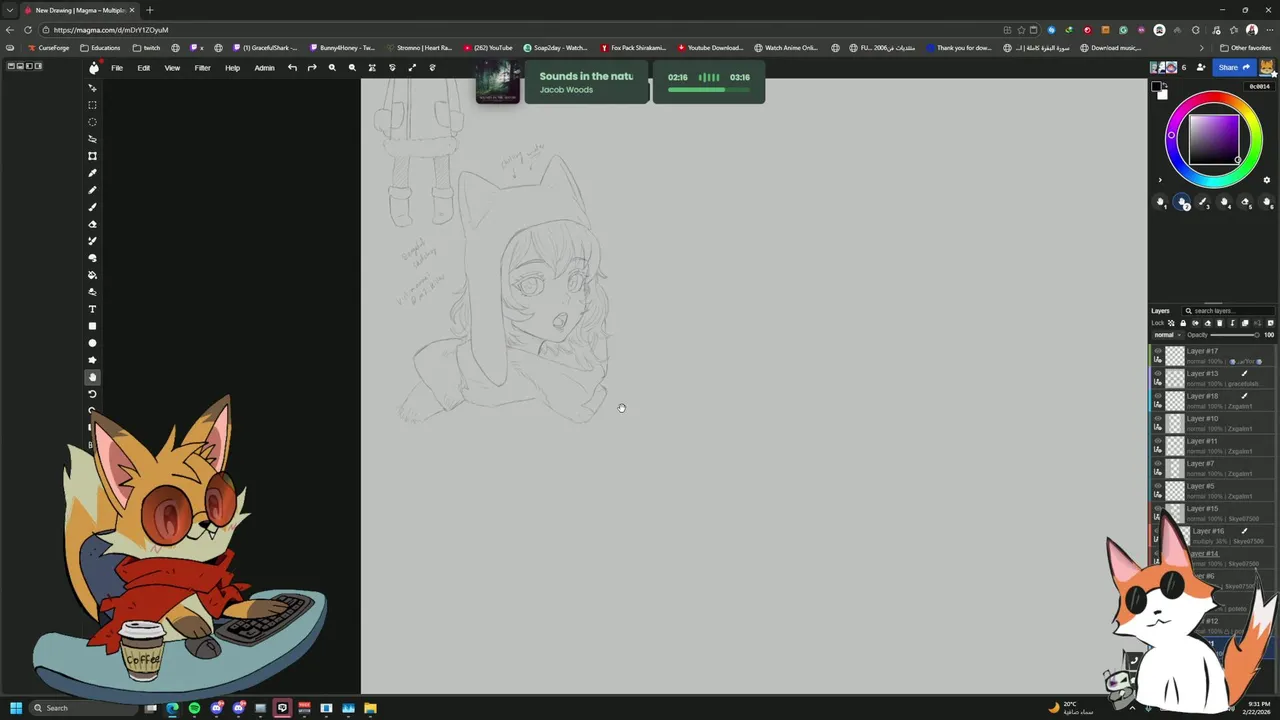The width and height of the screenshot is (1280, 720).
Task: Show more bookmarks chevron
Action: pos(1202,48)
